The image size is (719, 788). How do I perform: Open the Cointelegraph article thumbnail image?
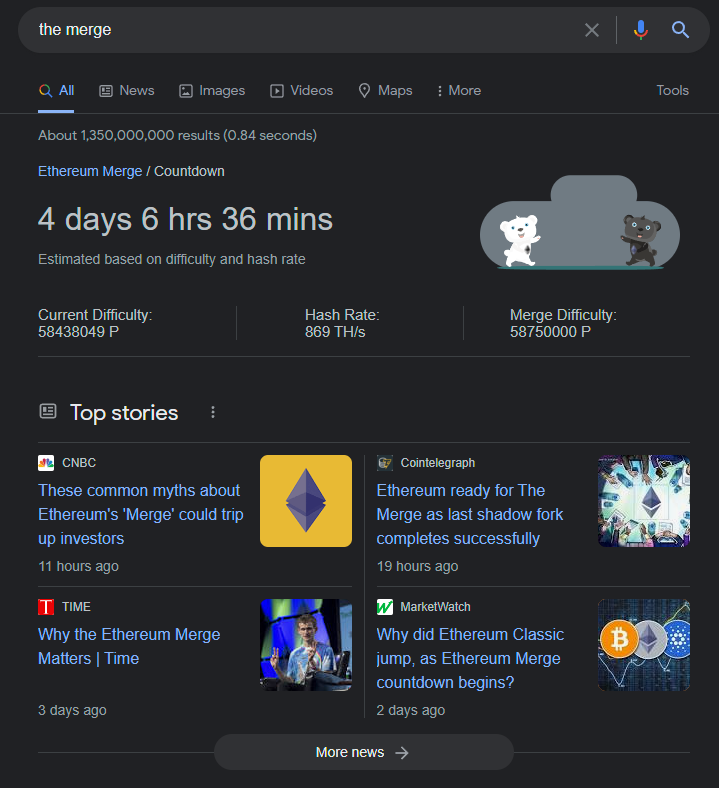tap(644, 501)
